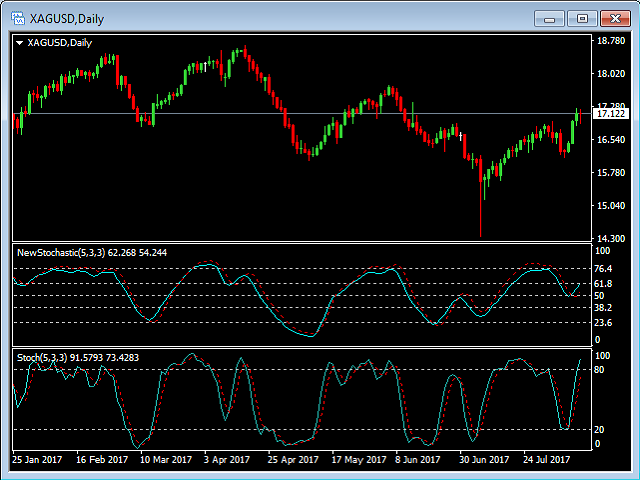Select the 61.8 level on the NewStochastic scale
This screenshot has height=480, width=640.
(x=603, y=284)
